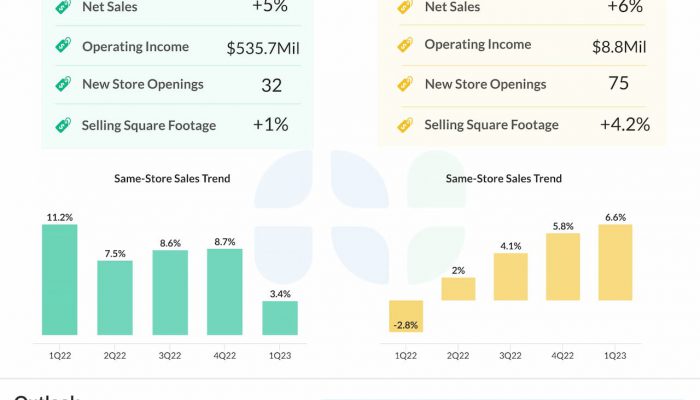The image size is (700, 400).
Task: Click the green tag icon beside Selling Square Footage
Action: (63, 125)
